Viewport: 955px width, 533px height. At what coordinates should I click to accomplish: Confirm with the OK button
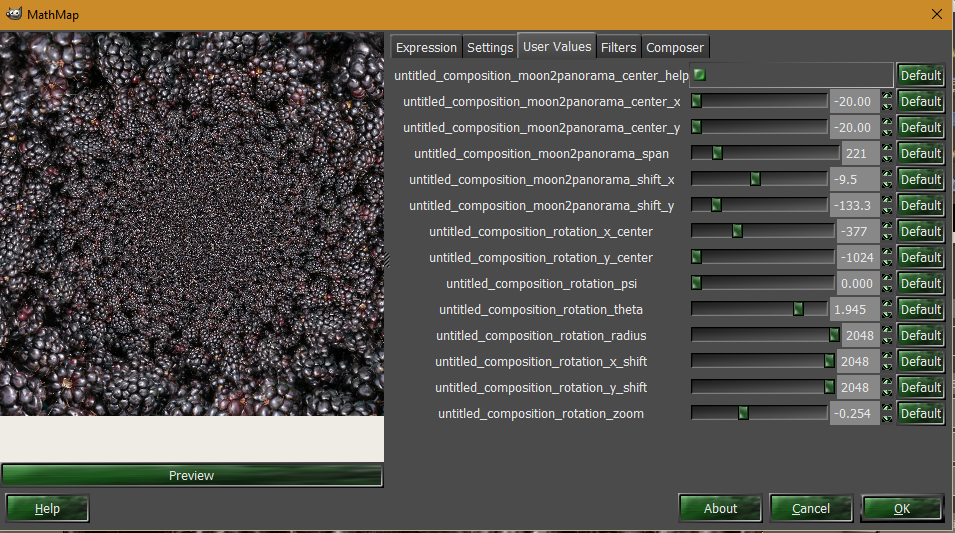(902, 509)
